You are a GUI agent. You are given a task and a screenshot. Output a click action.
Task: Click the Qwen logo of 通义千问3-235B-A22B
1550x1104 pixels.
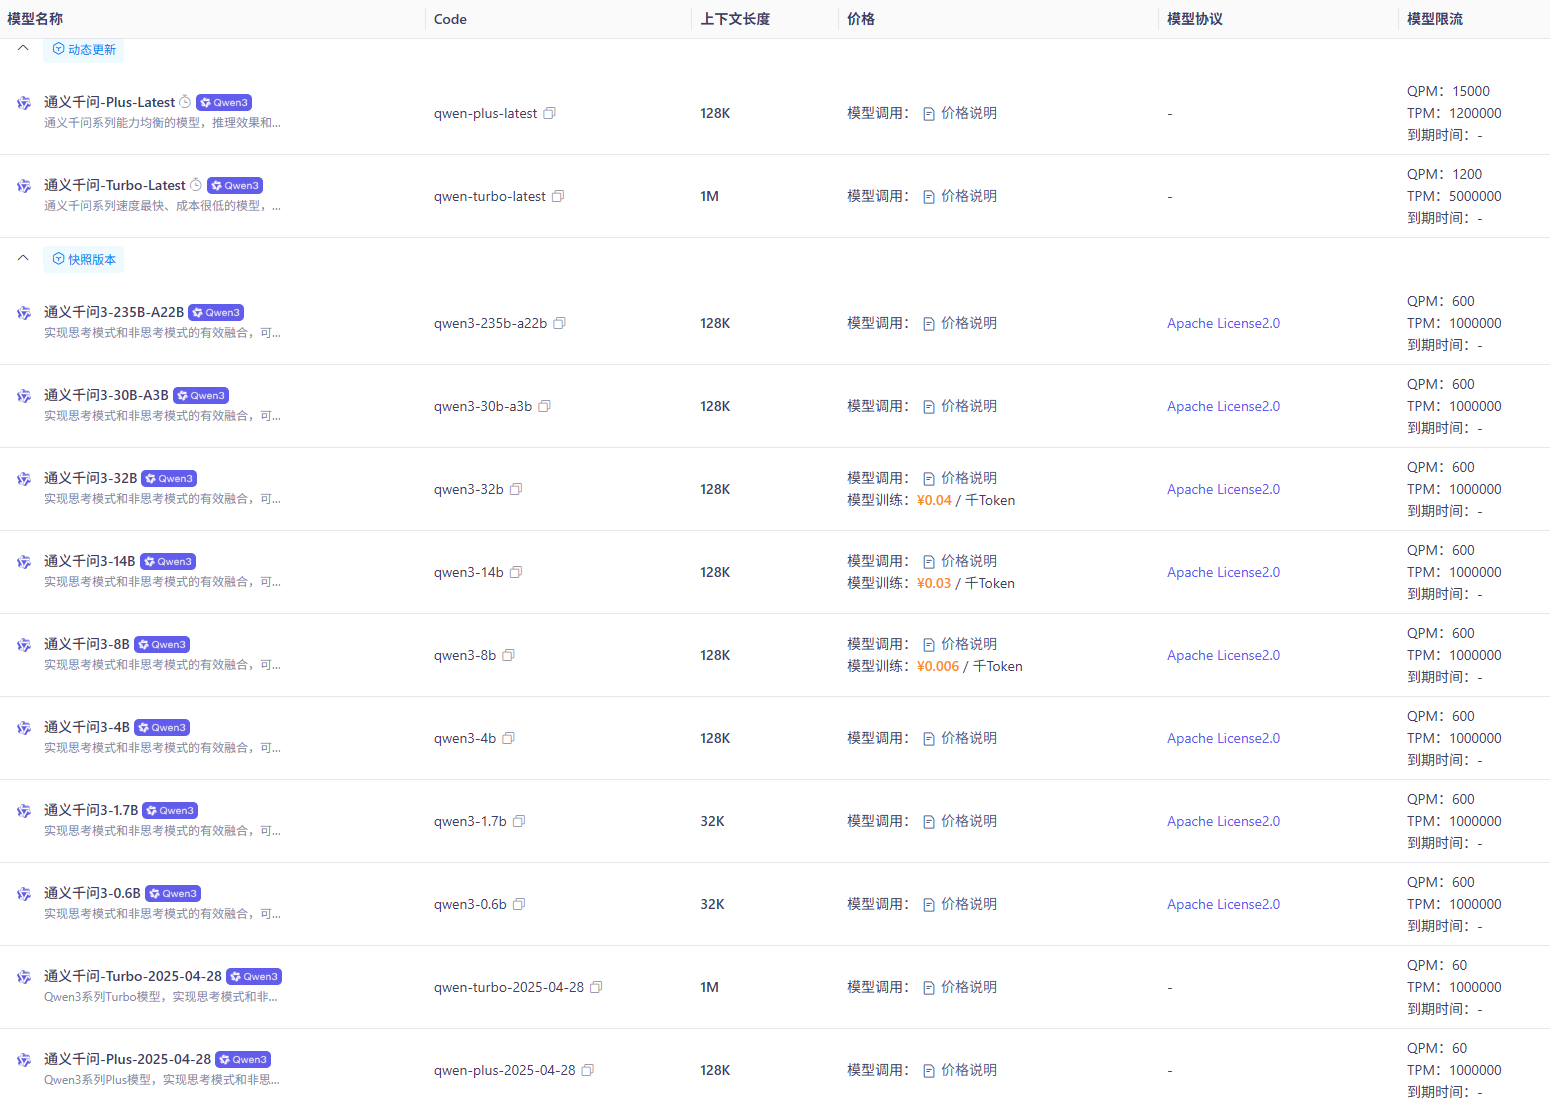coord(24,313)
